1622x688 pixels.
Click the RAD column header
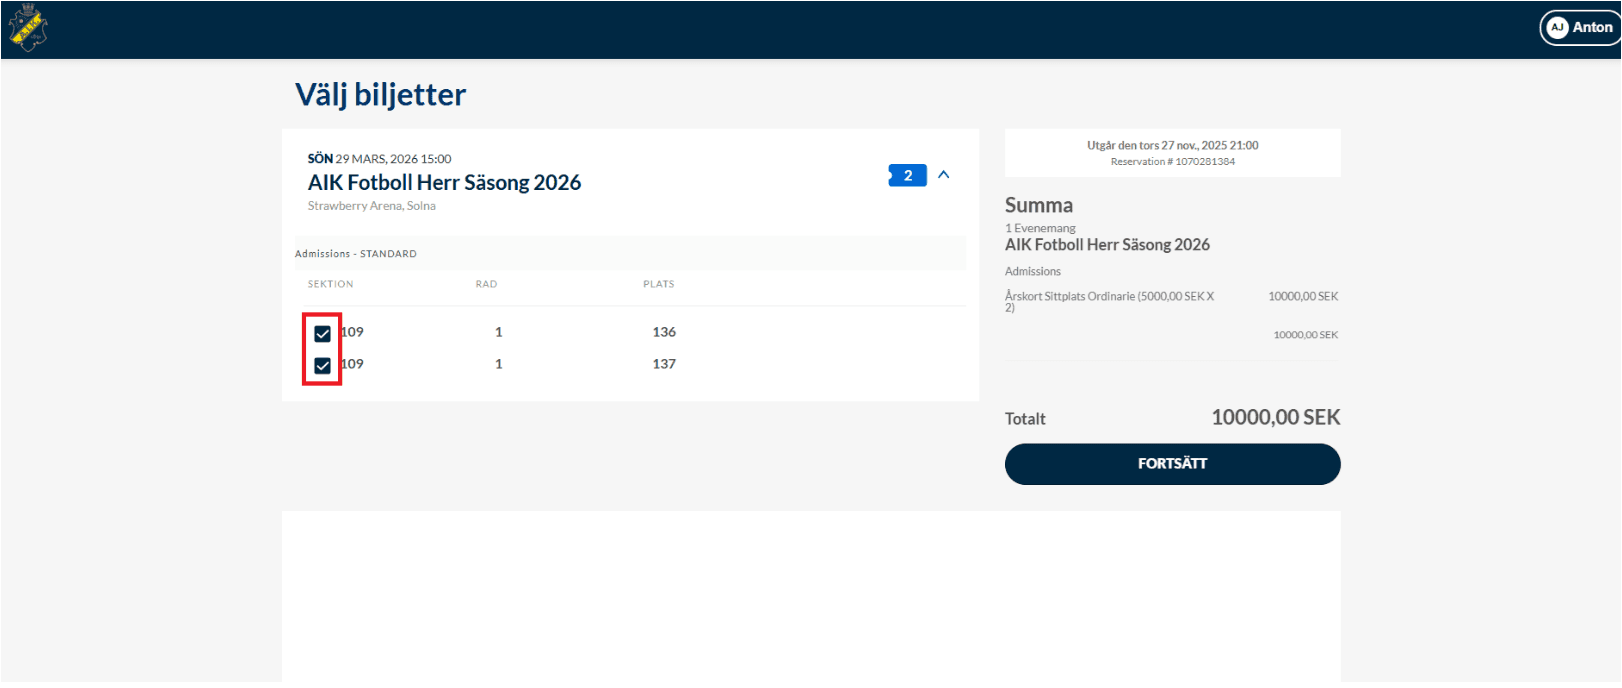click(486, 284)
